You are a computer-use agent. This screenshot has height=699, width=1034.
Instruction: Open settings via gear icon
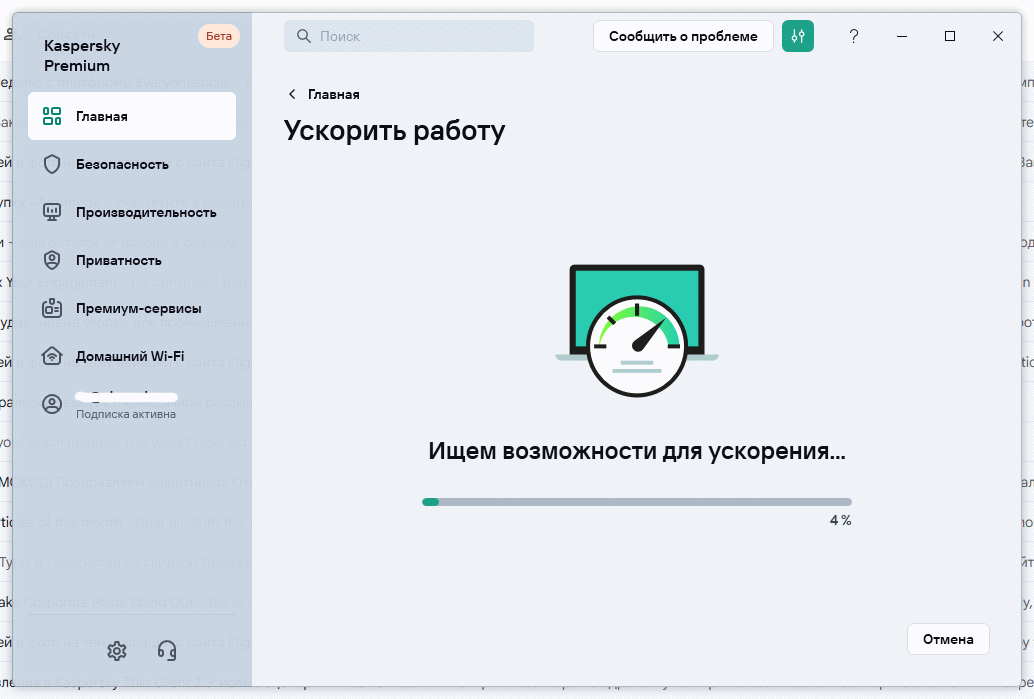[117, 651]
